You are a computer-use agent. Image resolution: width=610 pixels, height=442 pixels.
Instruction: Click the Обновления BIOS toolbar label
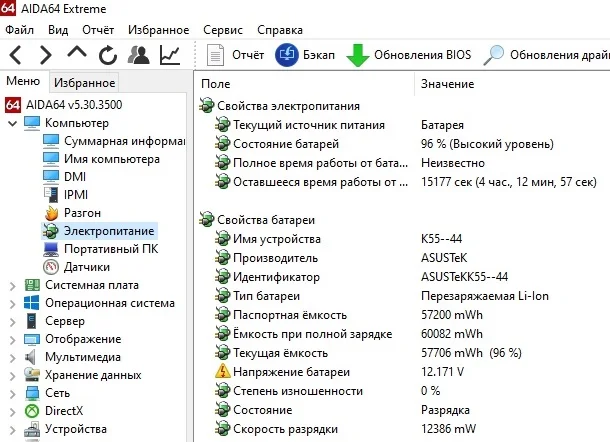[x=422, y=55]
